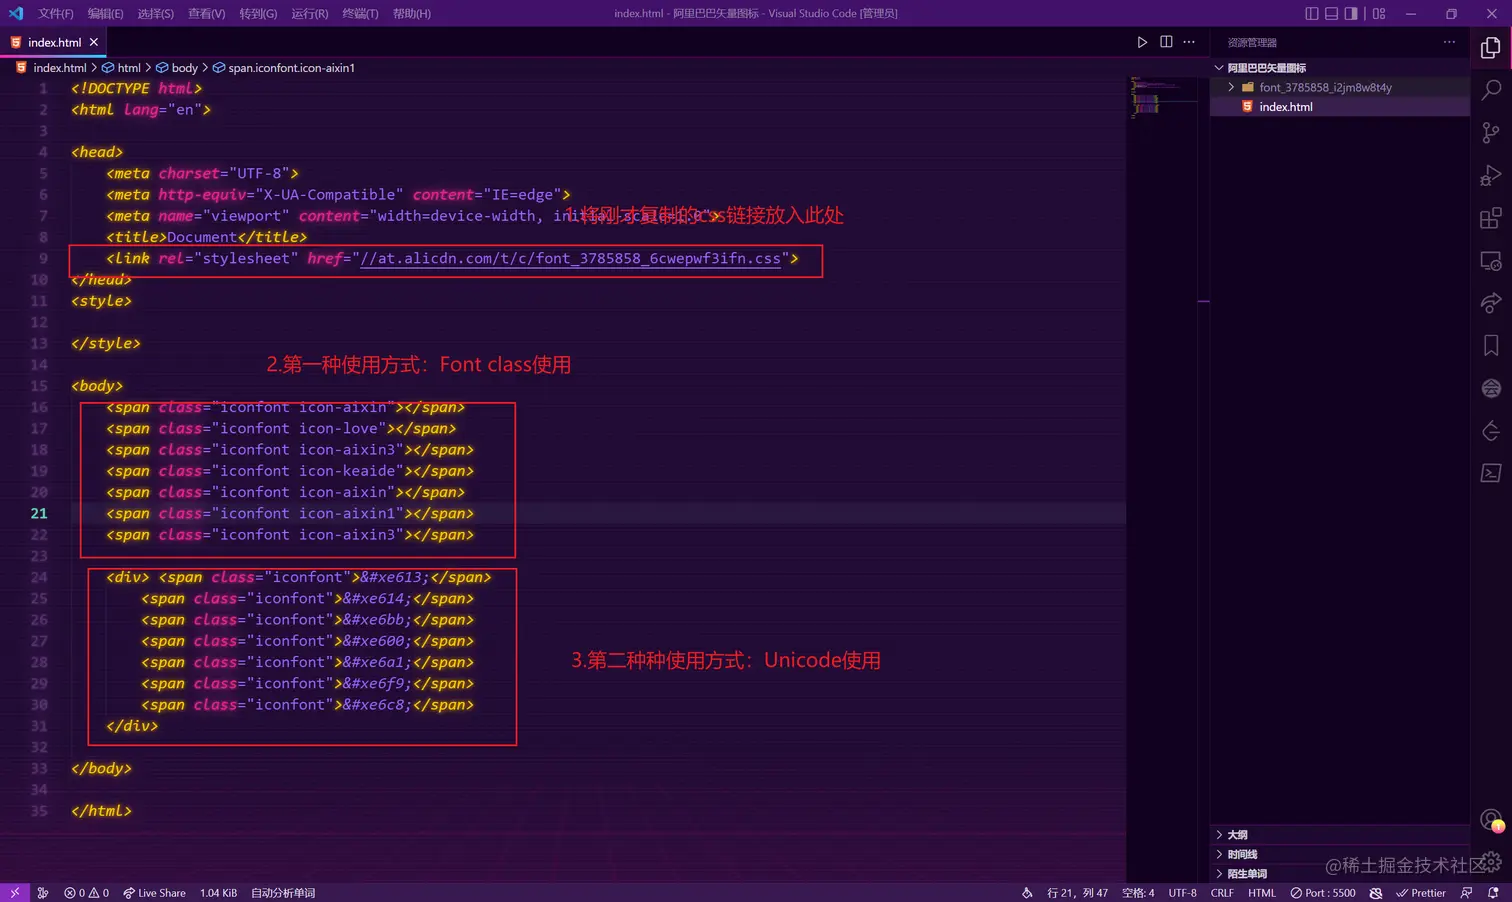The height and width of the screenshot is (902, 1512).
Task: Toggle the secondary side bar layout icon
Action: [x=1351, y=13]
